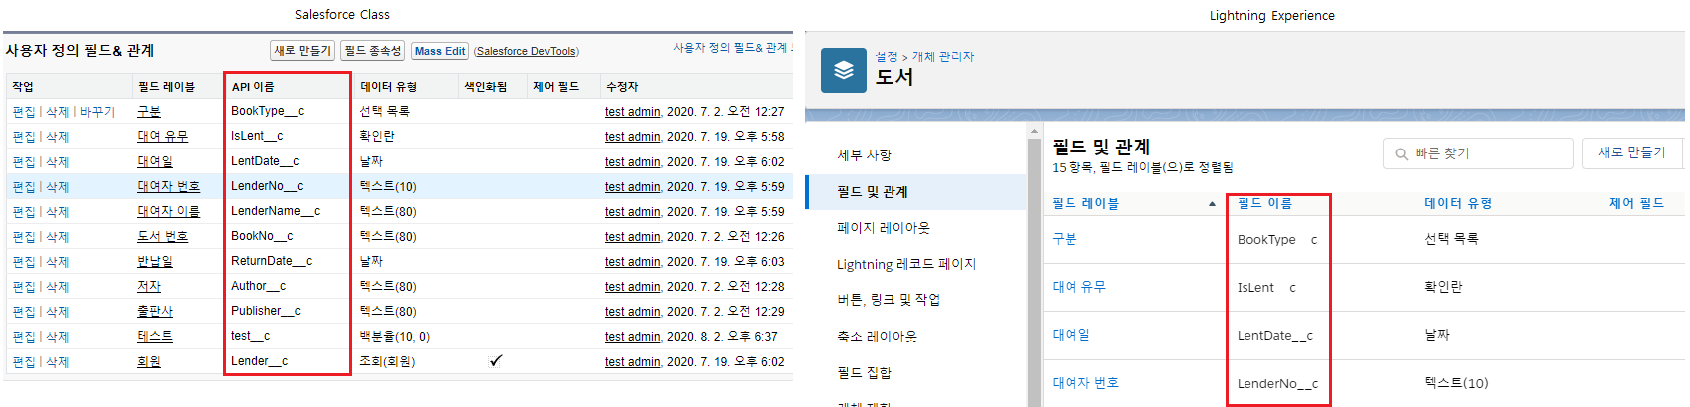Click 삭제 in the 대여자 번호 row
The image size is (1690, 407).
pyautogui.click(x=57, y=187)
